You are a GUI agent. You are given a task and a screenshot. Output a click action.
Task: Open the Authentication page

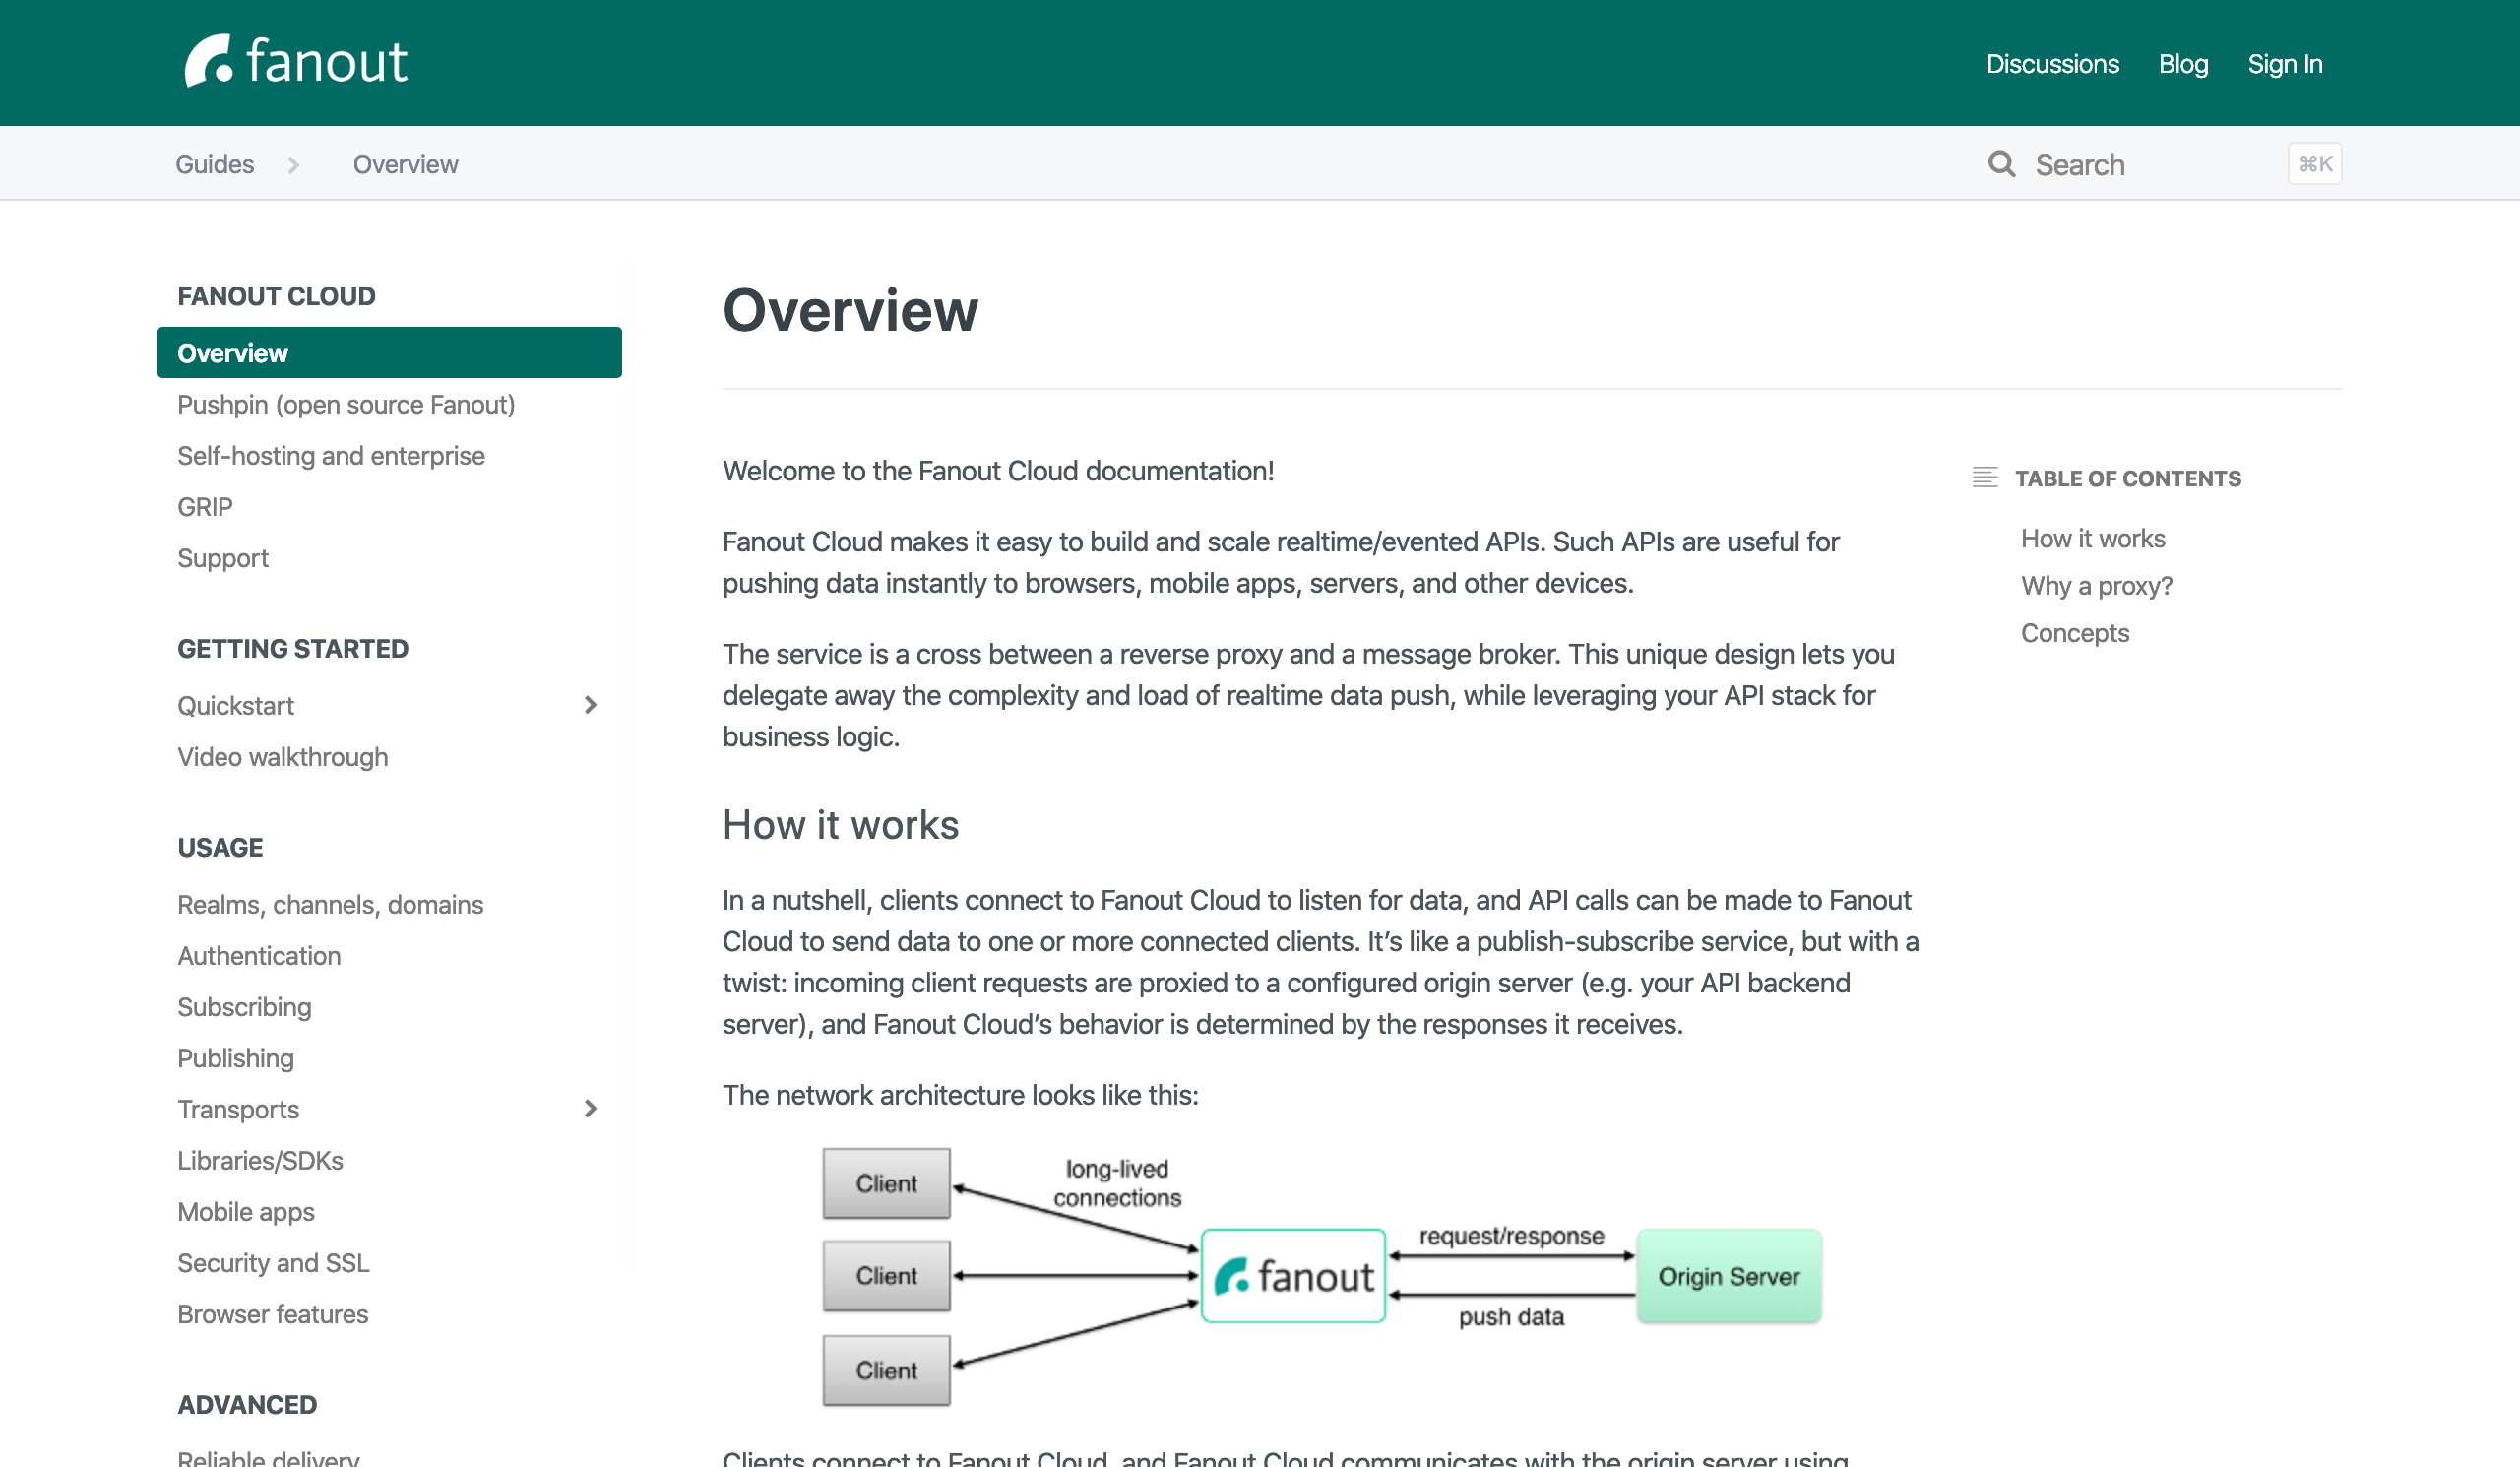(x=259, y=956)
